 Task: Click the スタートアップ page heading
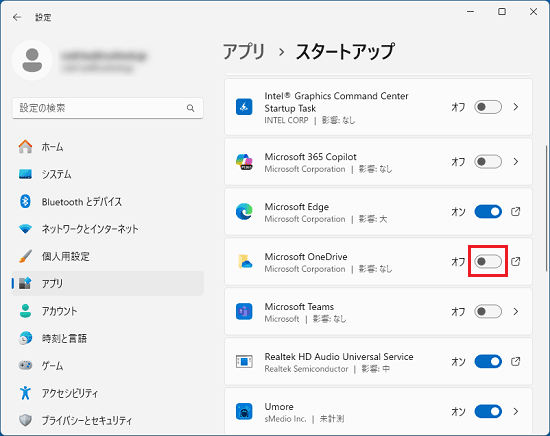click(x=346, y=52)
